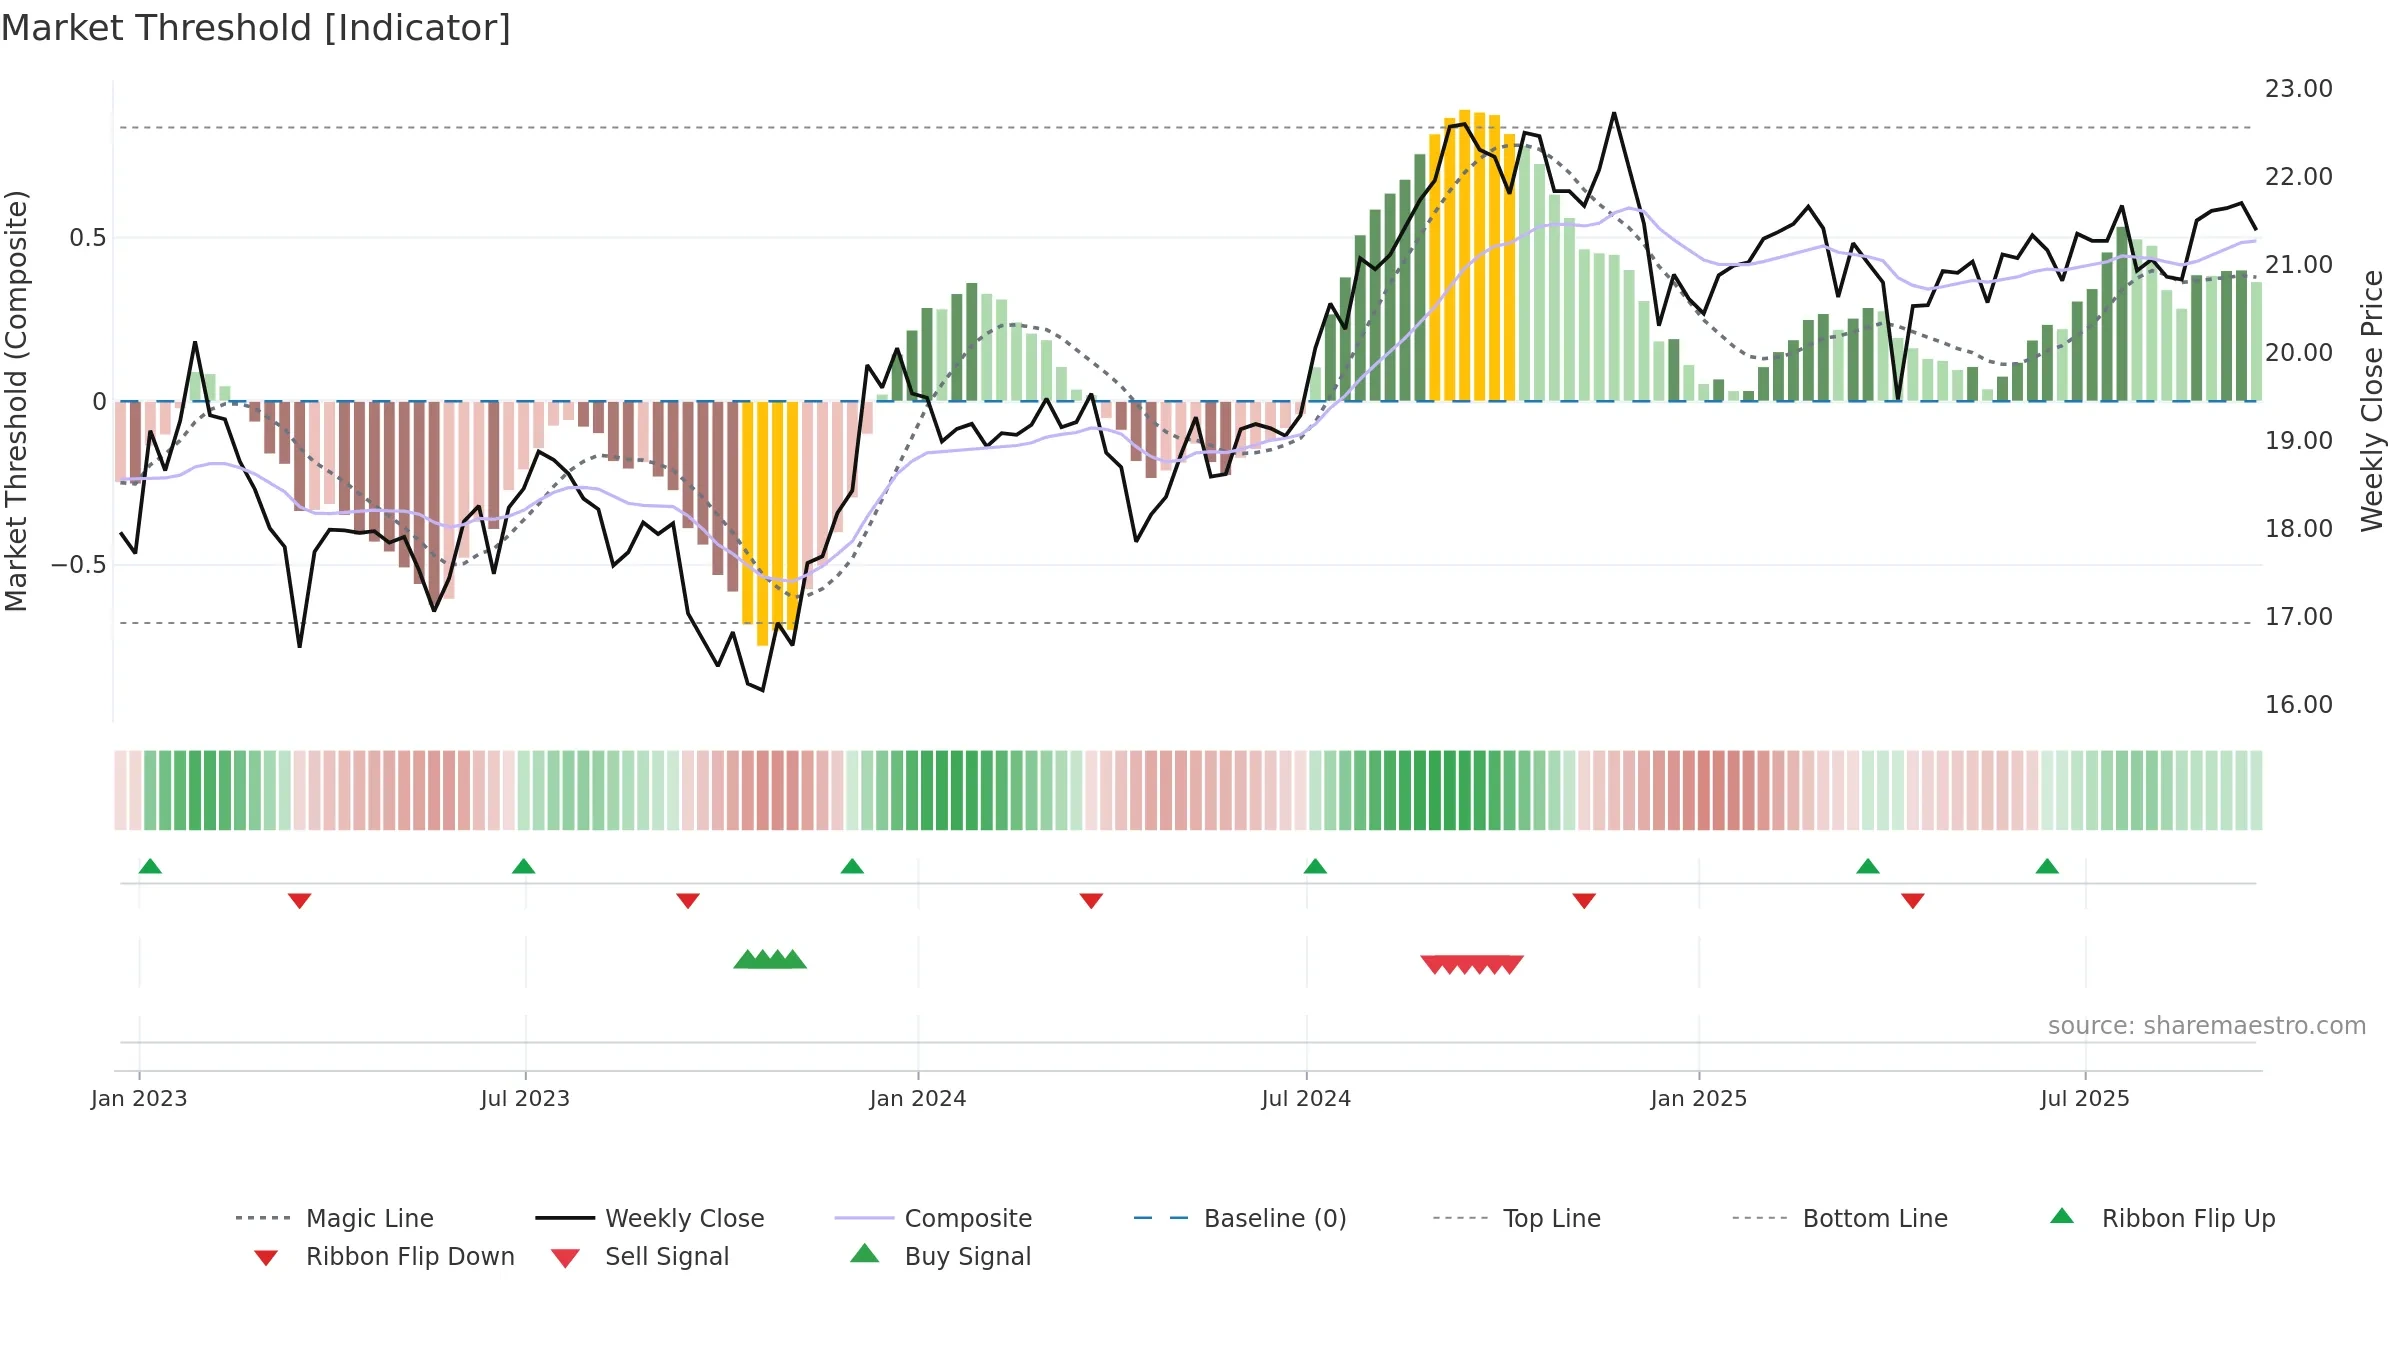Click the −0.5 composite axis label
Image resolution: width=2400 pixels, height=1350 pixels.
(79, 565)
